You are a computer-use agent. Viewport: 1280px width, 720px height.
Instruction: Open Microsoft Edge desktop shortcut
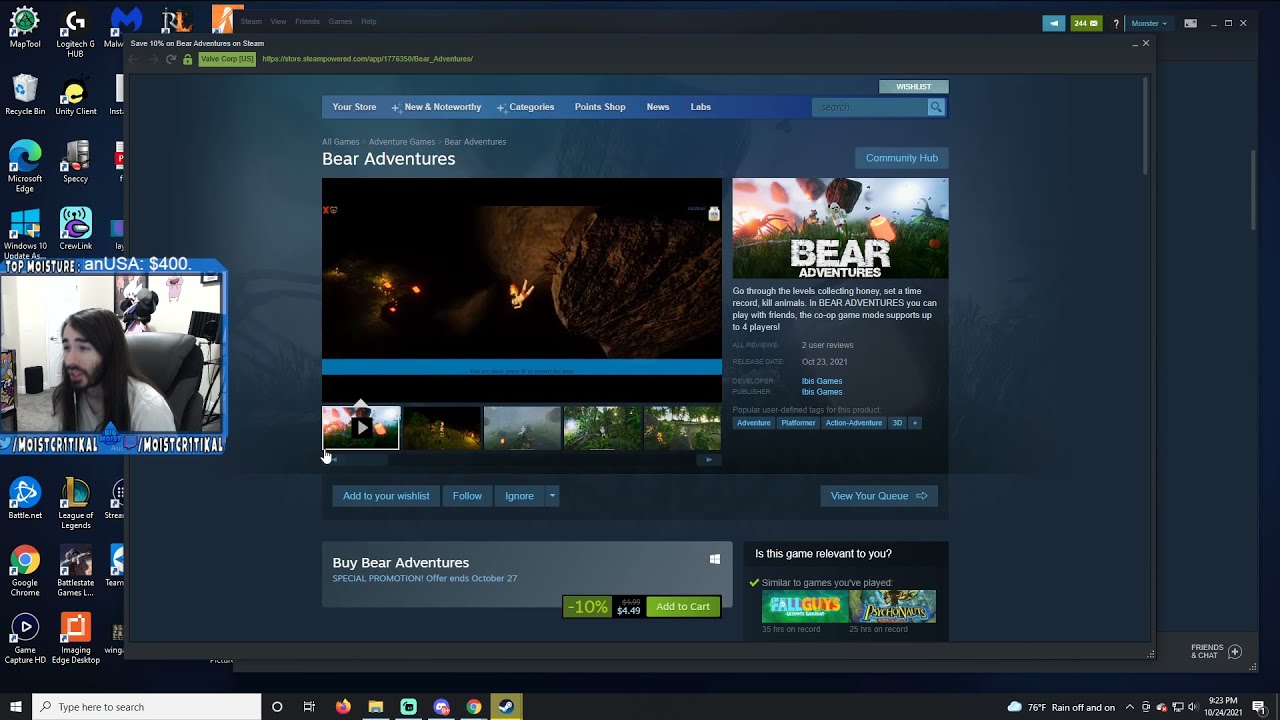pyautogui.click(x=25, y=166)
